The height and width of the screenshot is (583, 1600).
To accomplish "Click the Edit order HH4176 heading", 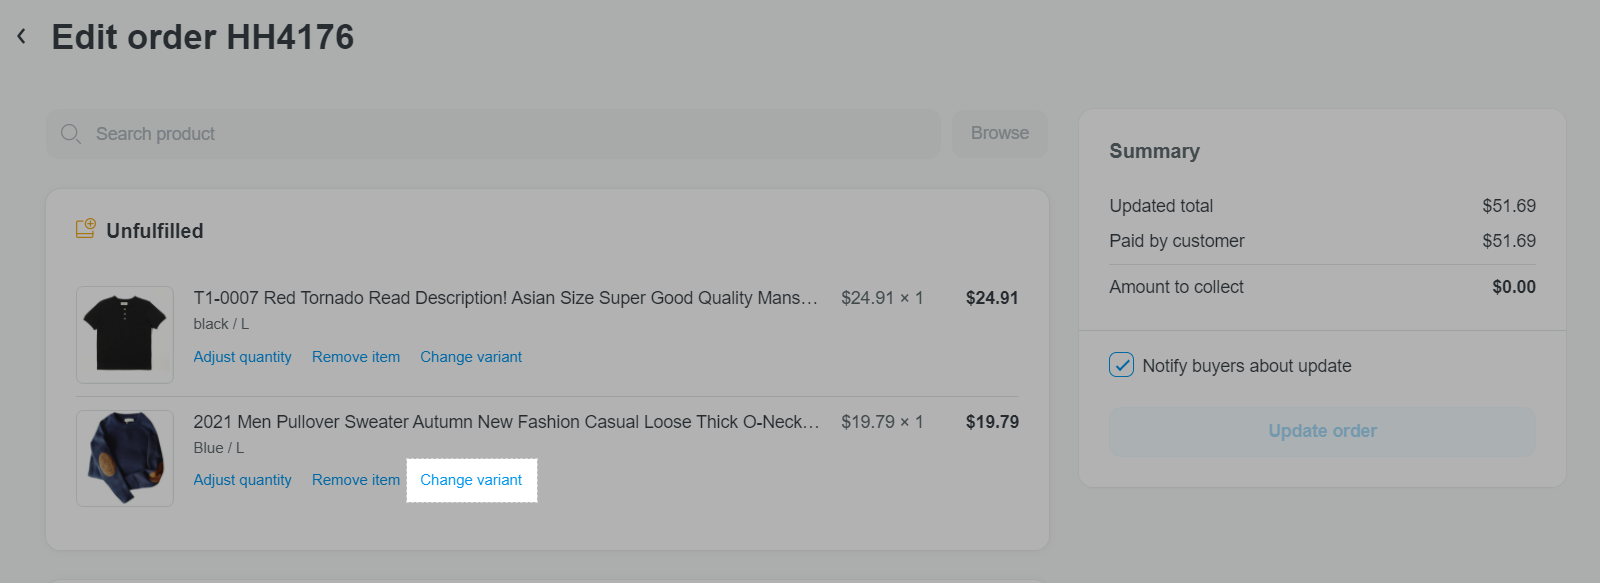I will [x=203, y=37].
